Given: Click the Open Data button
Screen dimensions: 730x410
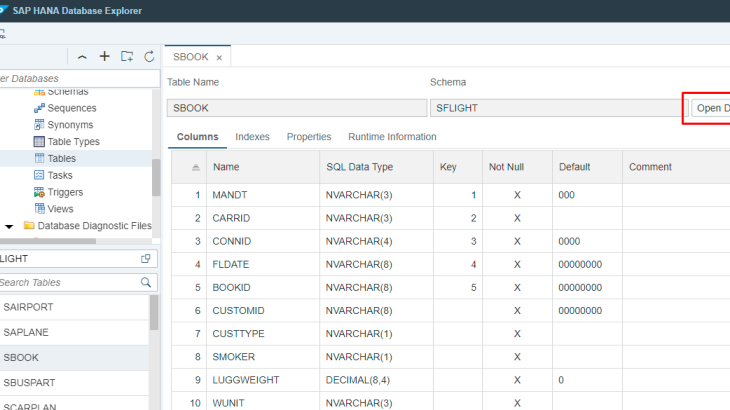Looking at the screenshot, I should (711, 108).
